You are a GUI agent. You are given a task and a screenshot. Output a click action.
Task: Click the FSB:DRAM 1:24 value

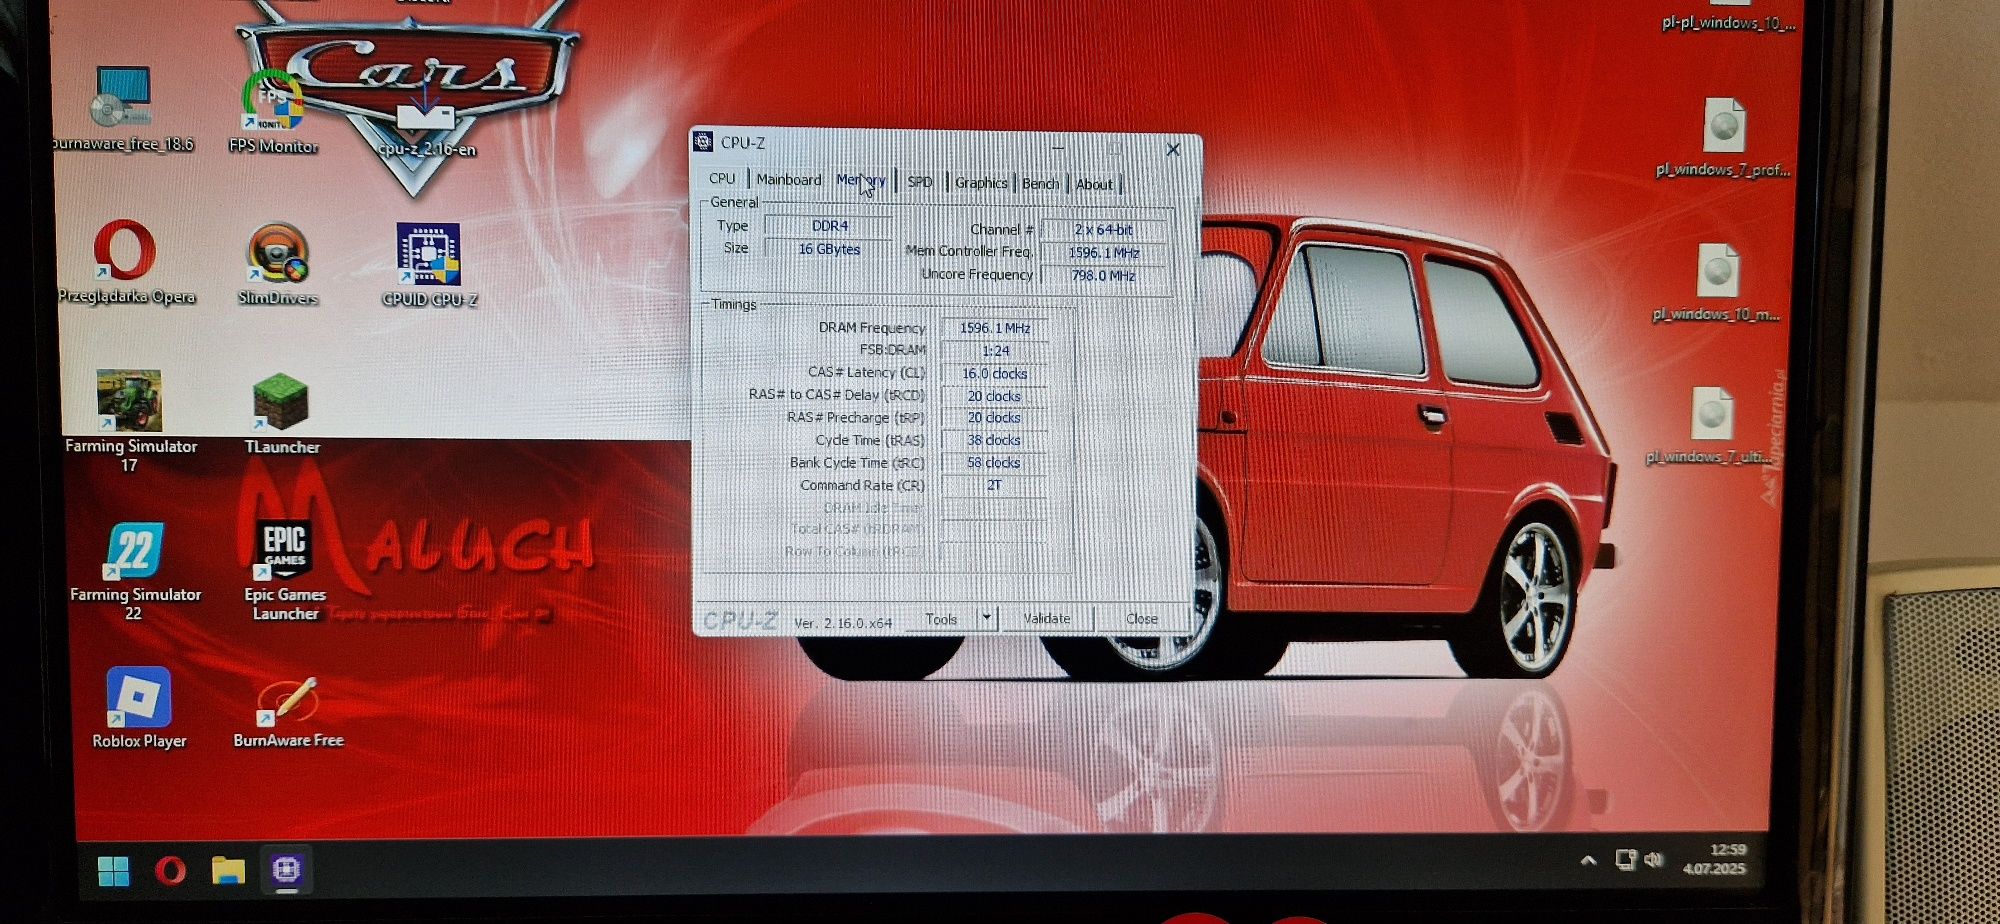pos(994,351)
